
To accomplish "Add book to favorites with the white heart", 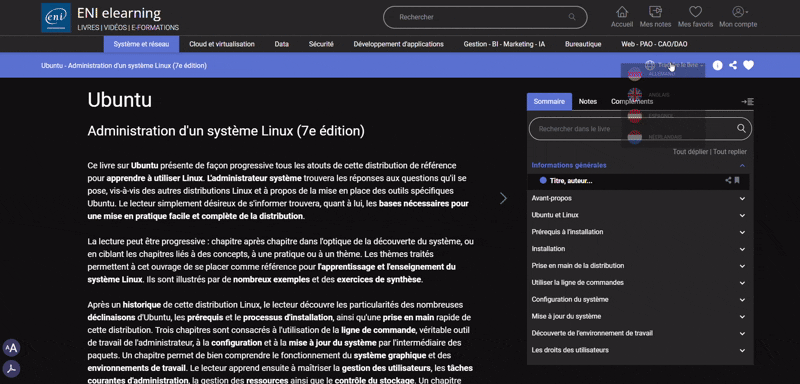I will (x=748, y=65).
